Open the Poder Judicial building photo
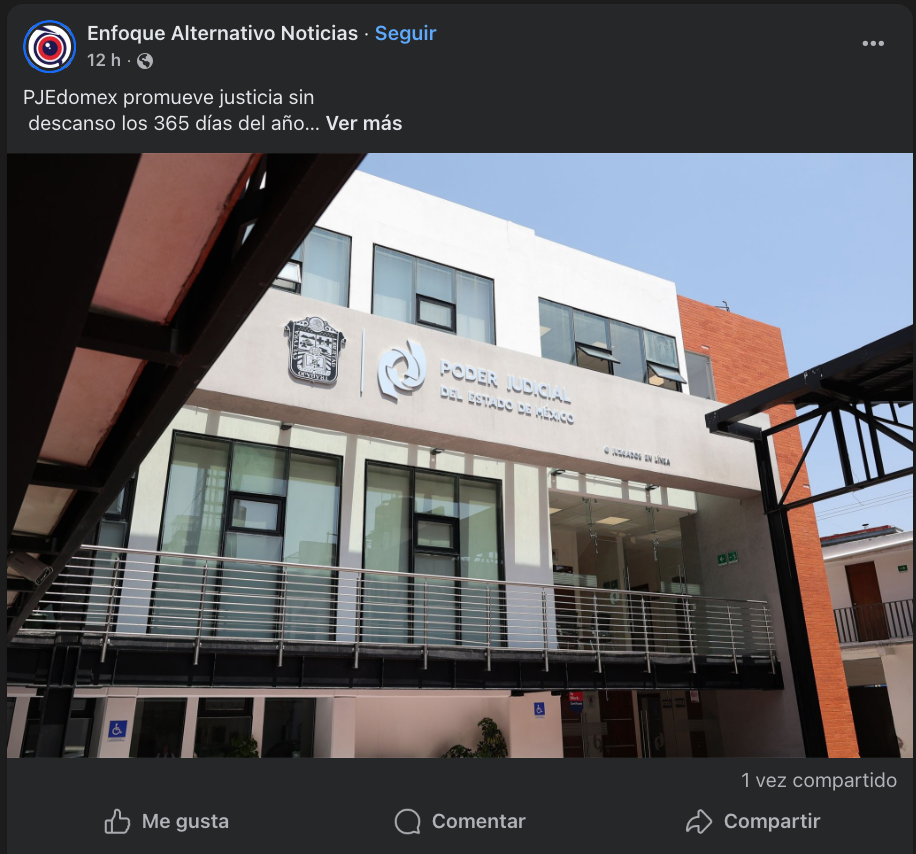 (x=460, y=456)
